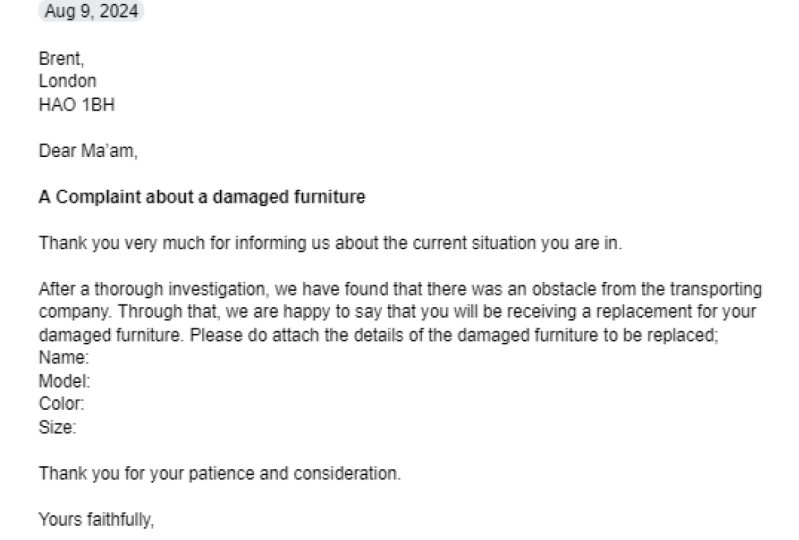Image resolution: width=799 pixels, height=540 pixels.
Task: Click the 'Yours faithfully,' sign-off
Action: coord(96,520)
